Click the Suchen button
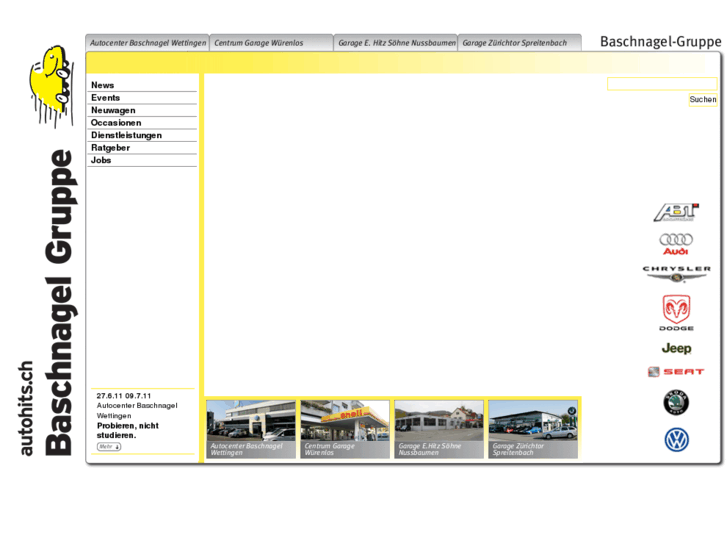Screen dimensions: 727x545 [x=703, y=100]
